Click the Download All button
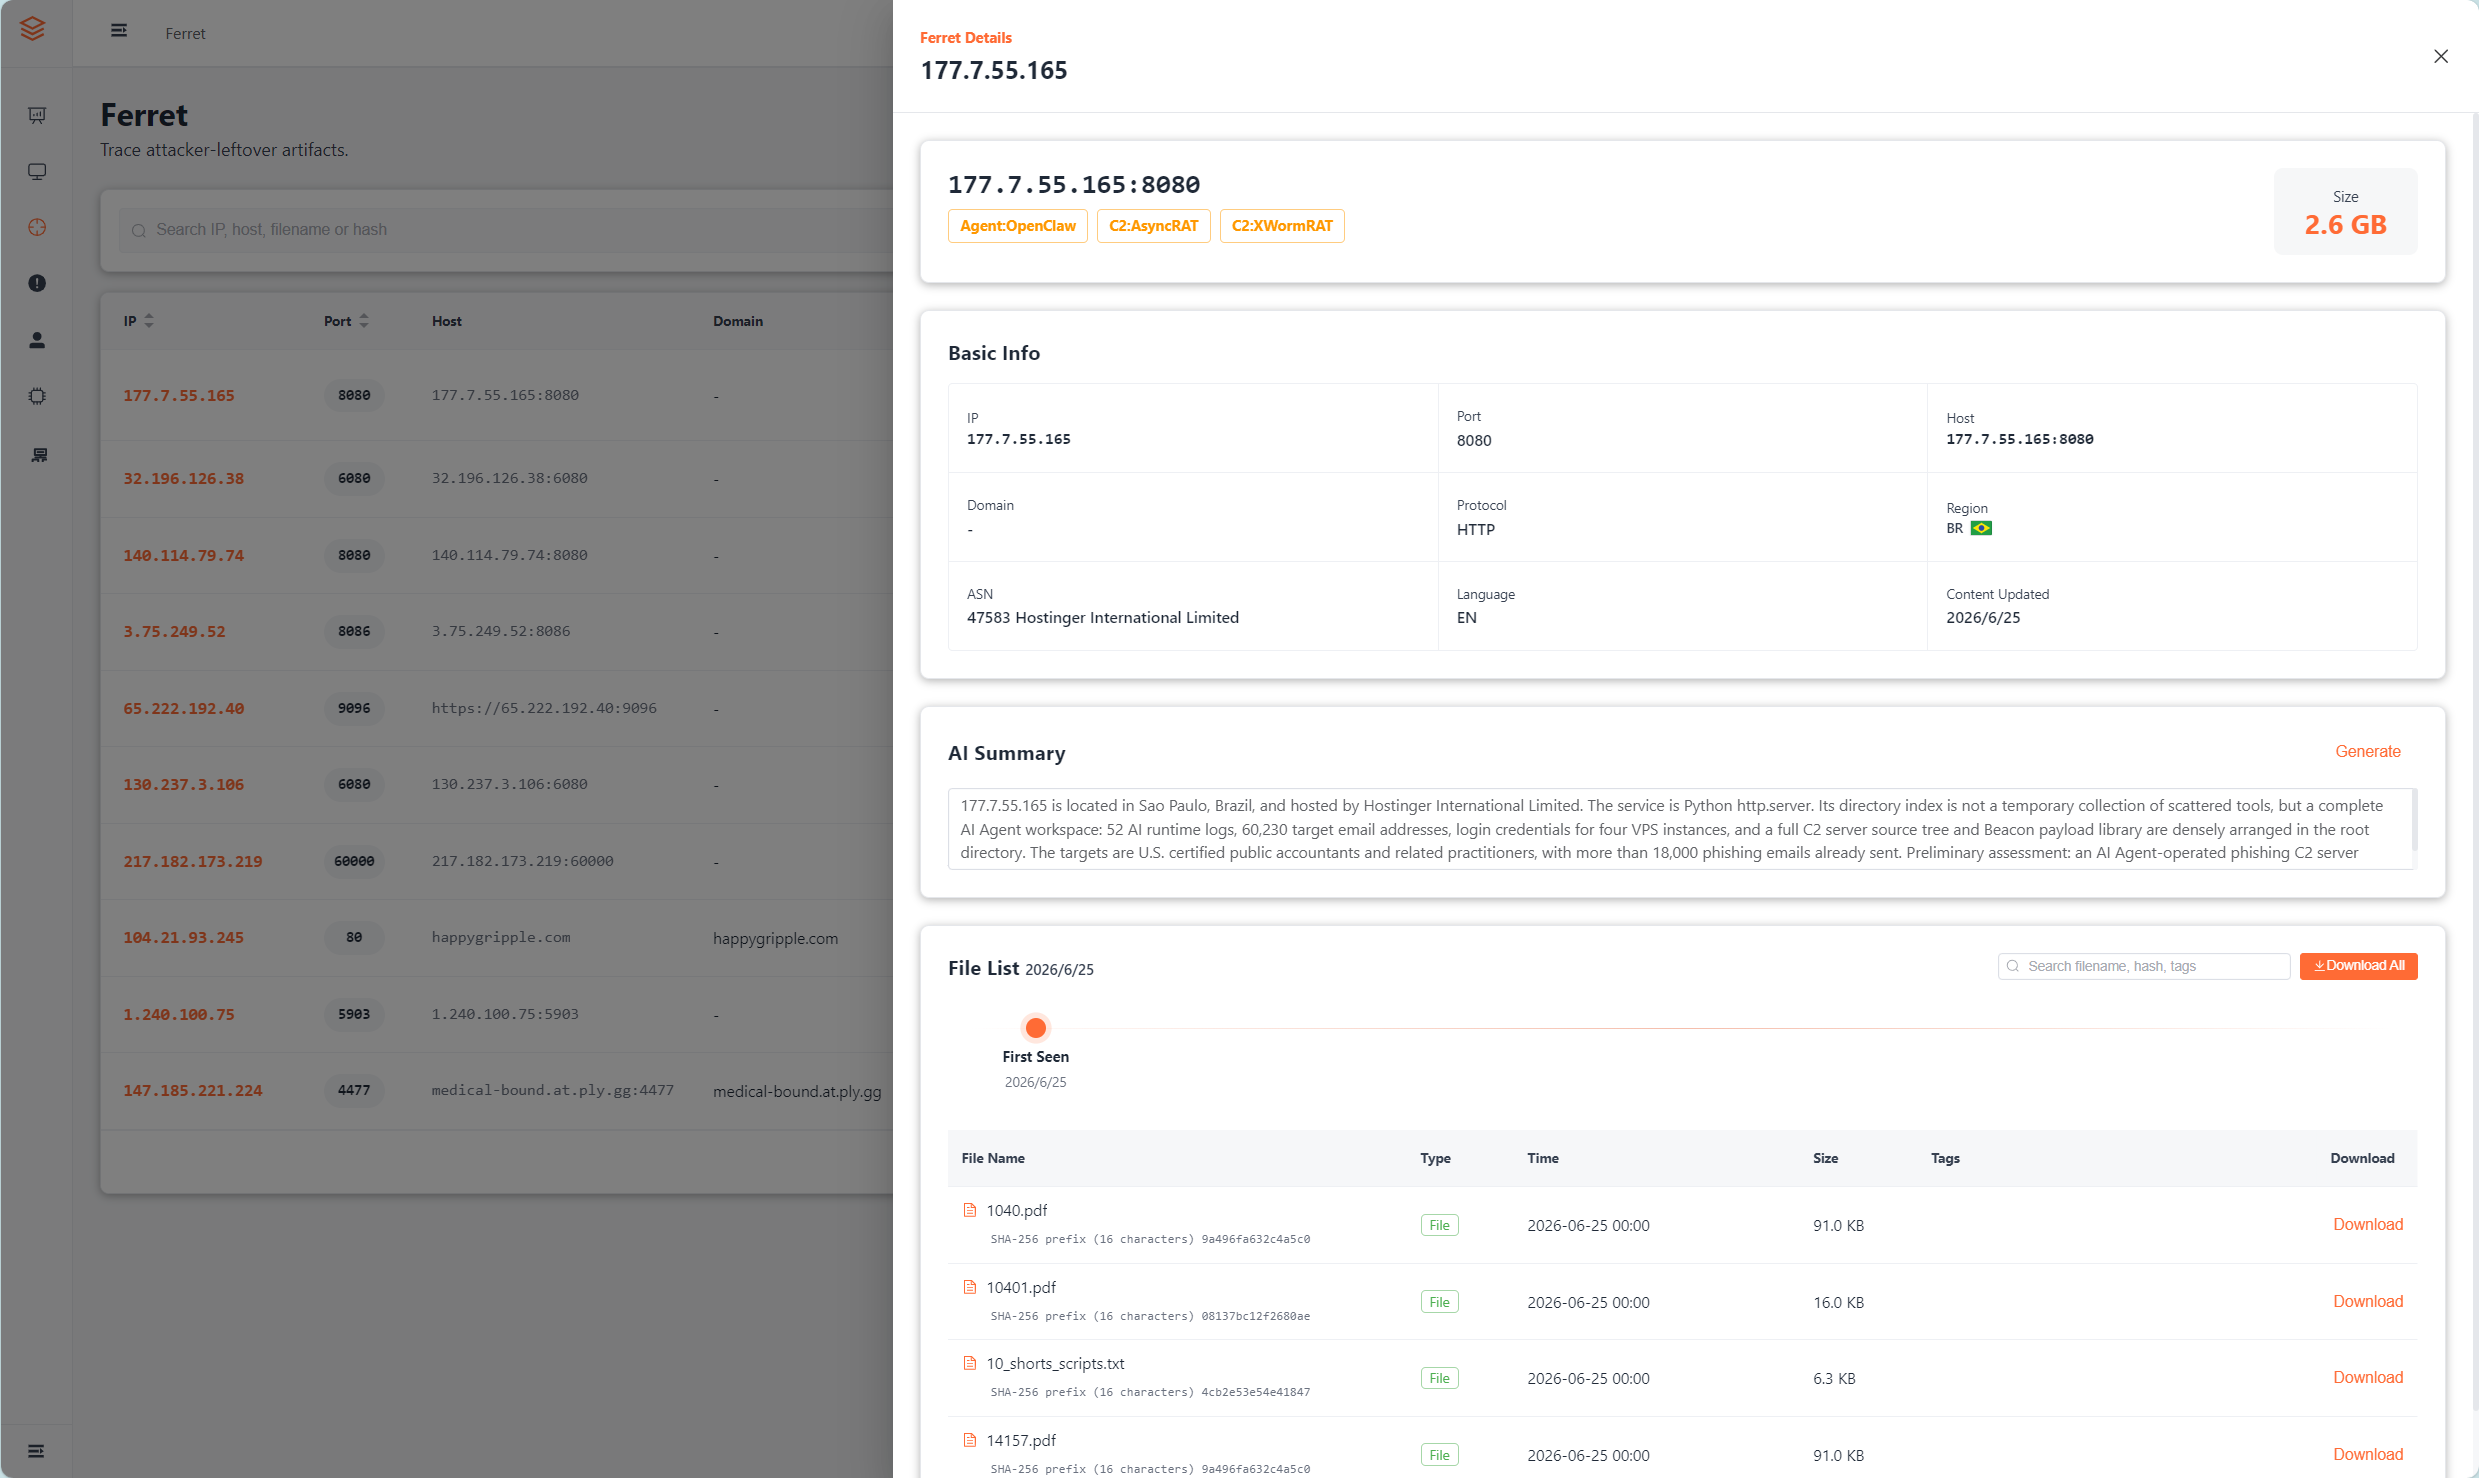Screen dimensions: 2479x1478 [x=2358, y=966]
